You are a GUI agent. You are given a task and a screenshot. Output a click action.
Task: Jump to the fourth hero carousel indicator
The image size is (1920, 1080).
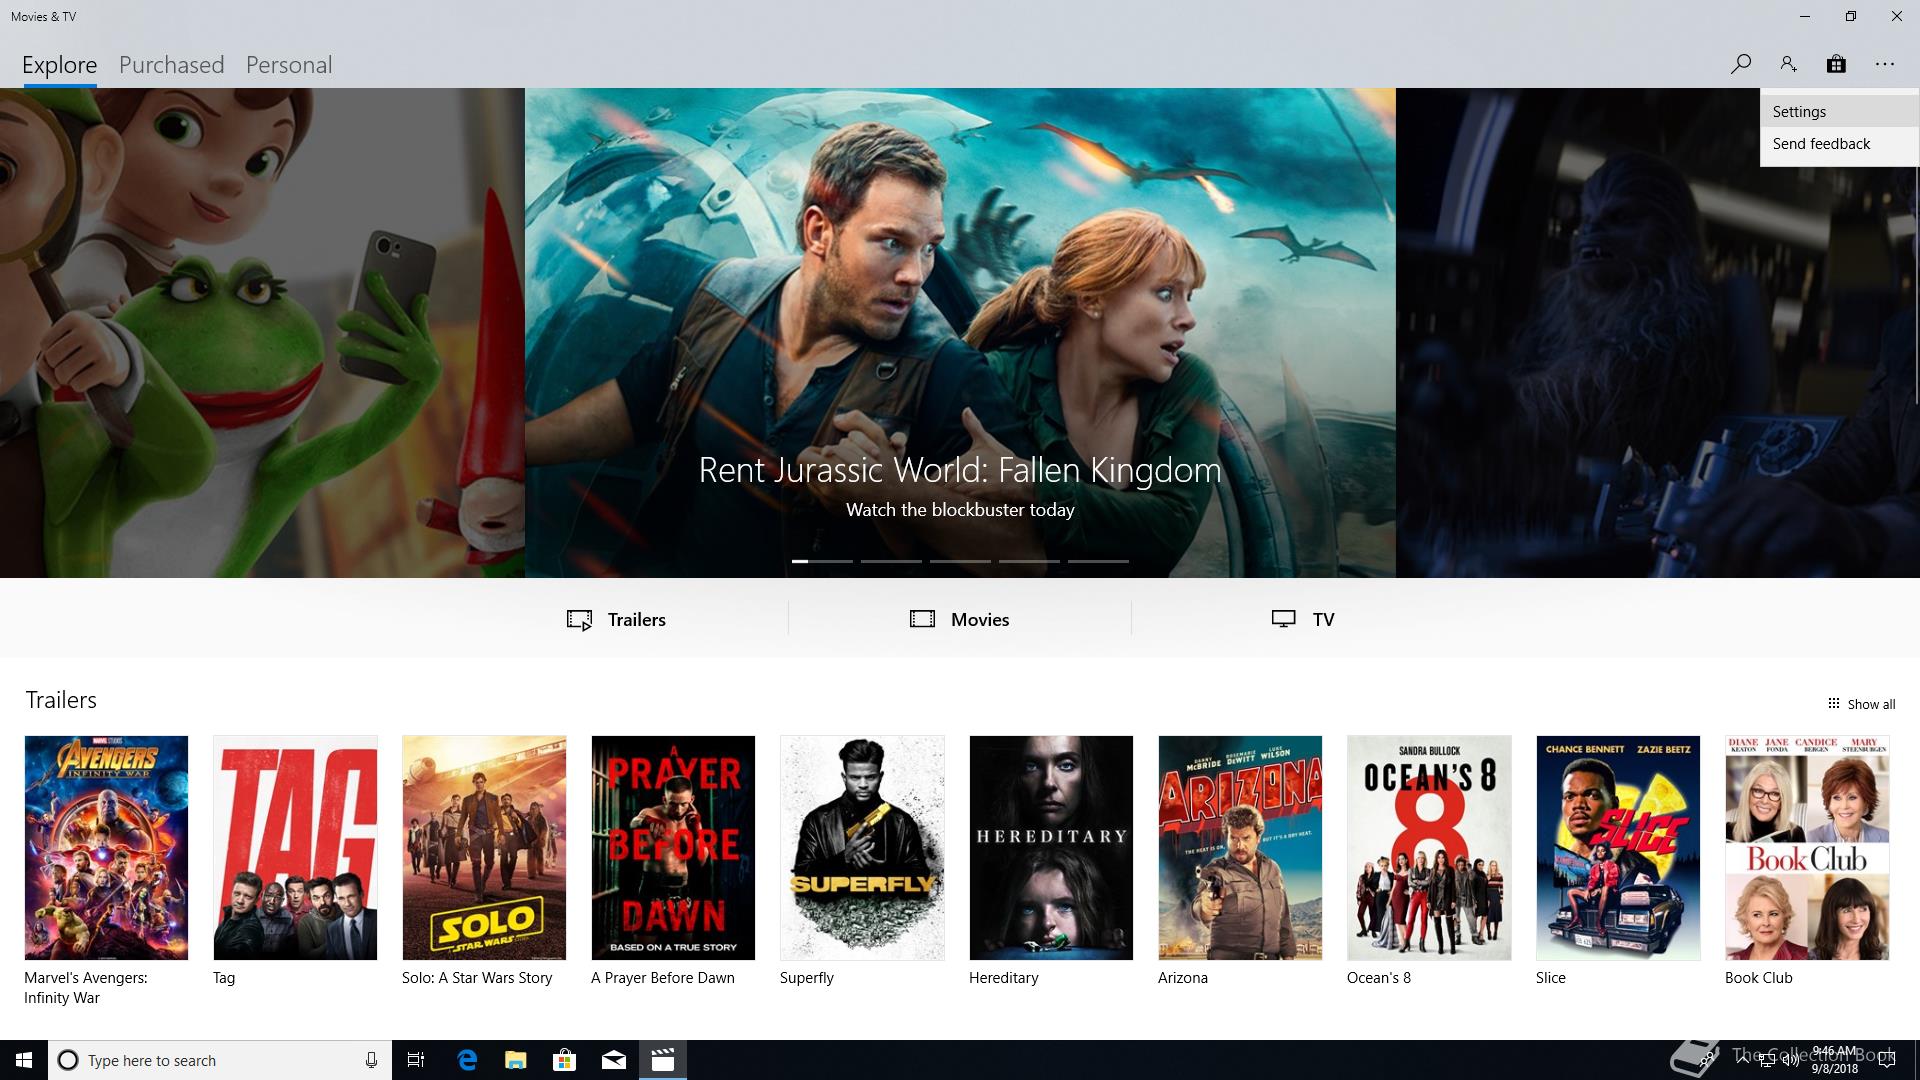1029,561
